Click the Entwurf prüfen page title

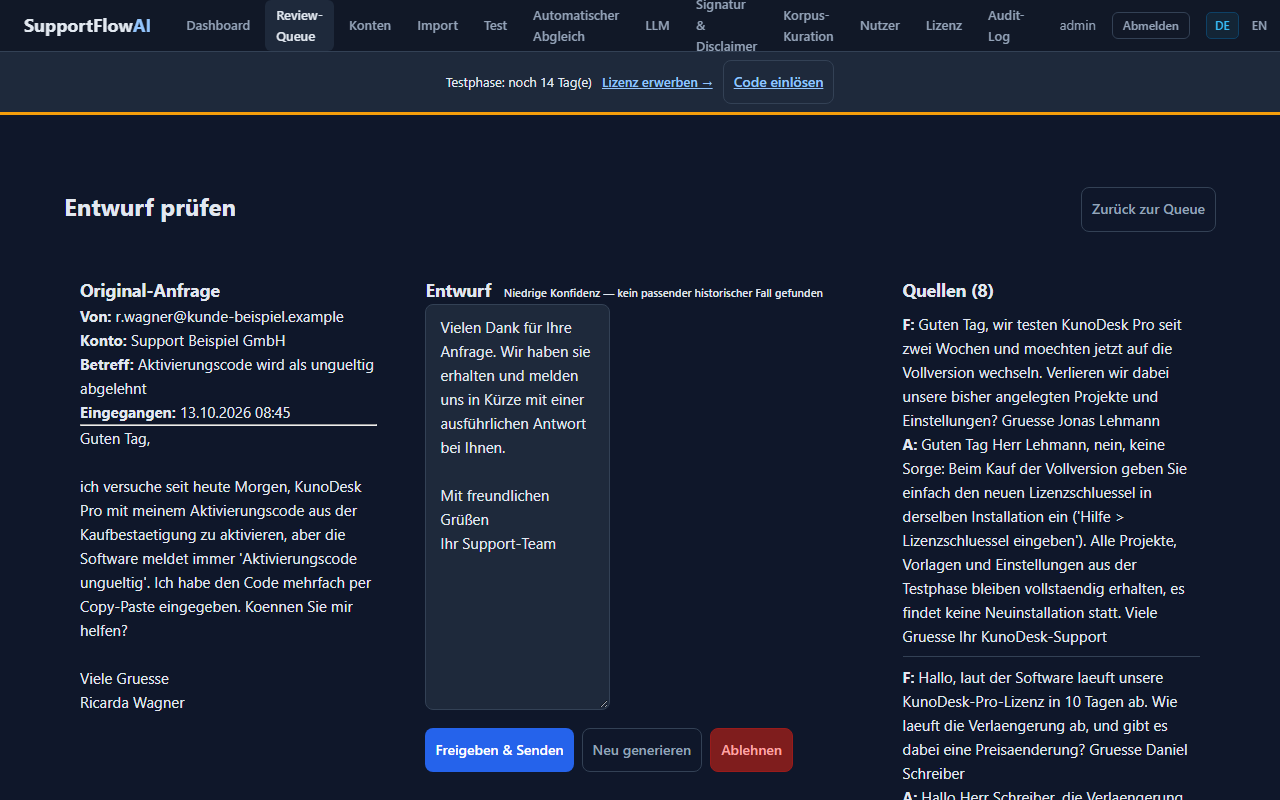point(150,208)
